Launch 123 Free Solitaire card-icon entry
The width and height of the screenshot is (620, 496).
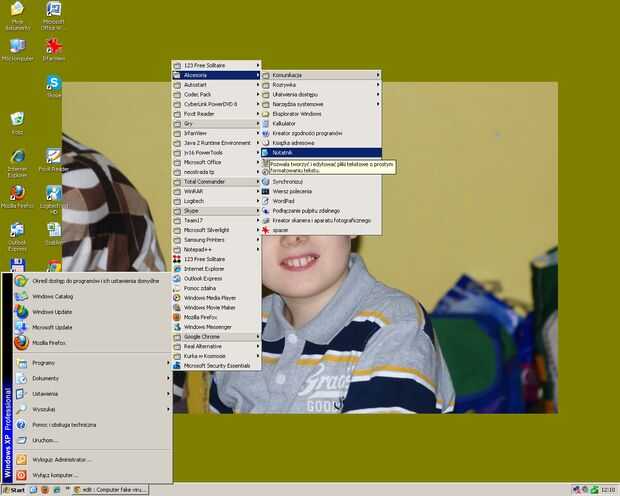coord(217,259)
